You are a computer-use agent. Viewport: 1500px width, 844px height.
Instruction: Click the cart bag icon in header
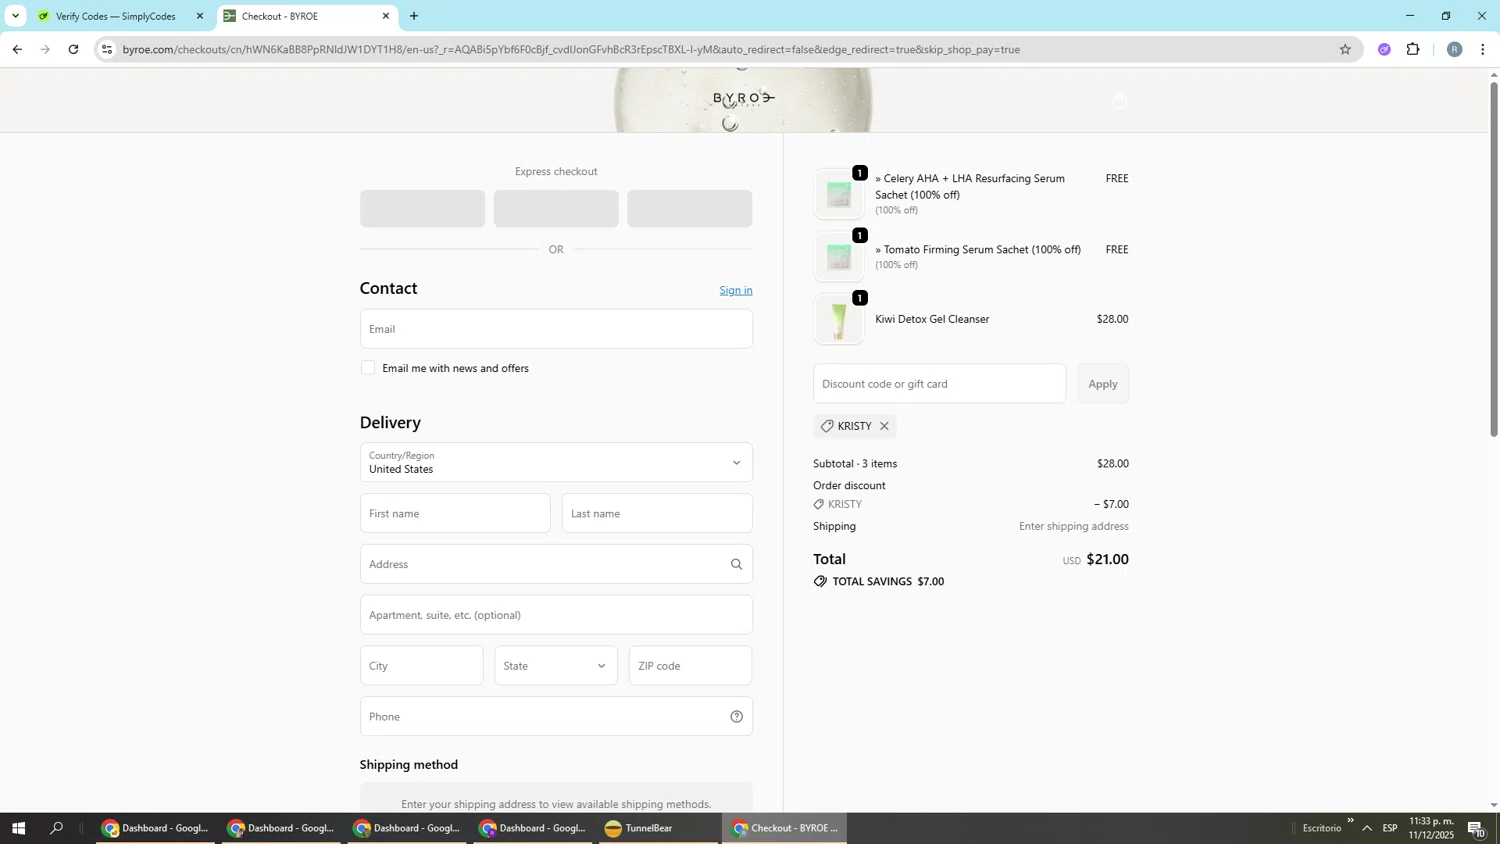click(1119, 100)
